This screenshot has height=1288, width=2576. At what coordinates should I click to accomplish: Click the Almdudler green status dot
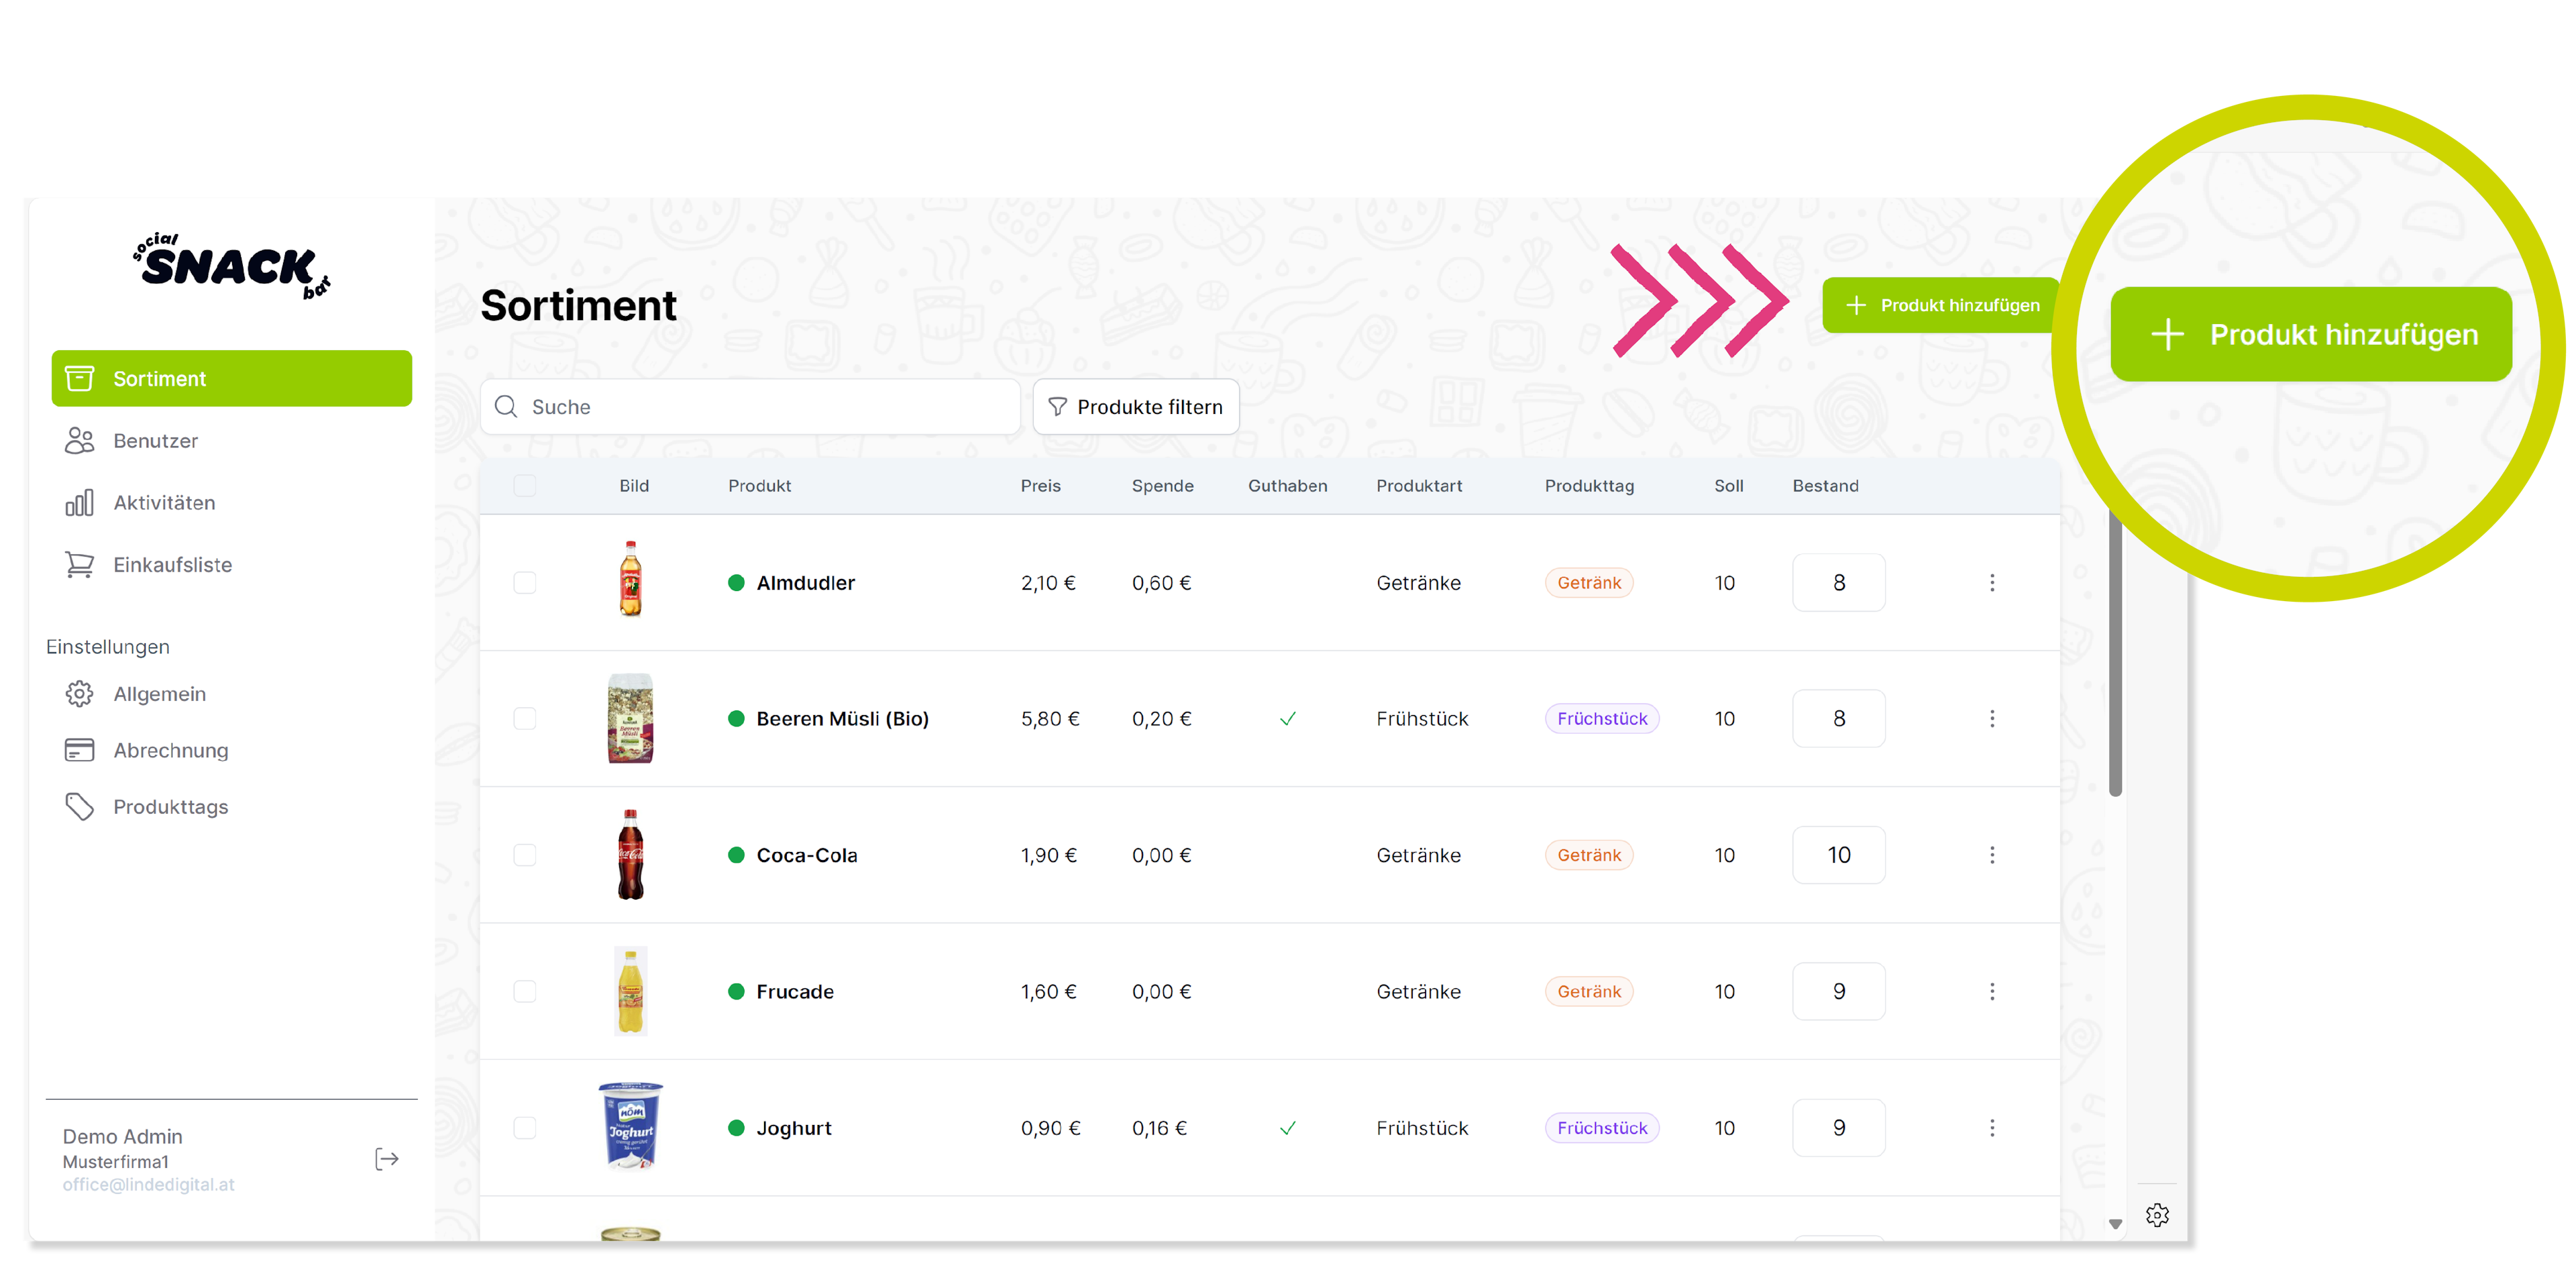(x=736, y=582)
